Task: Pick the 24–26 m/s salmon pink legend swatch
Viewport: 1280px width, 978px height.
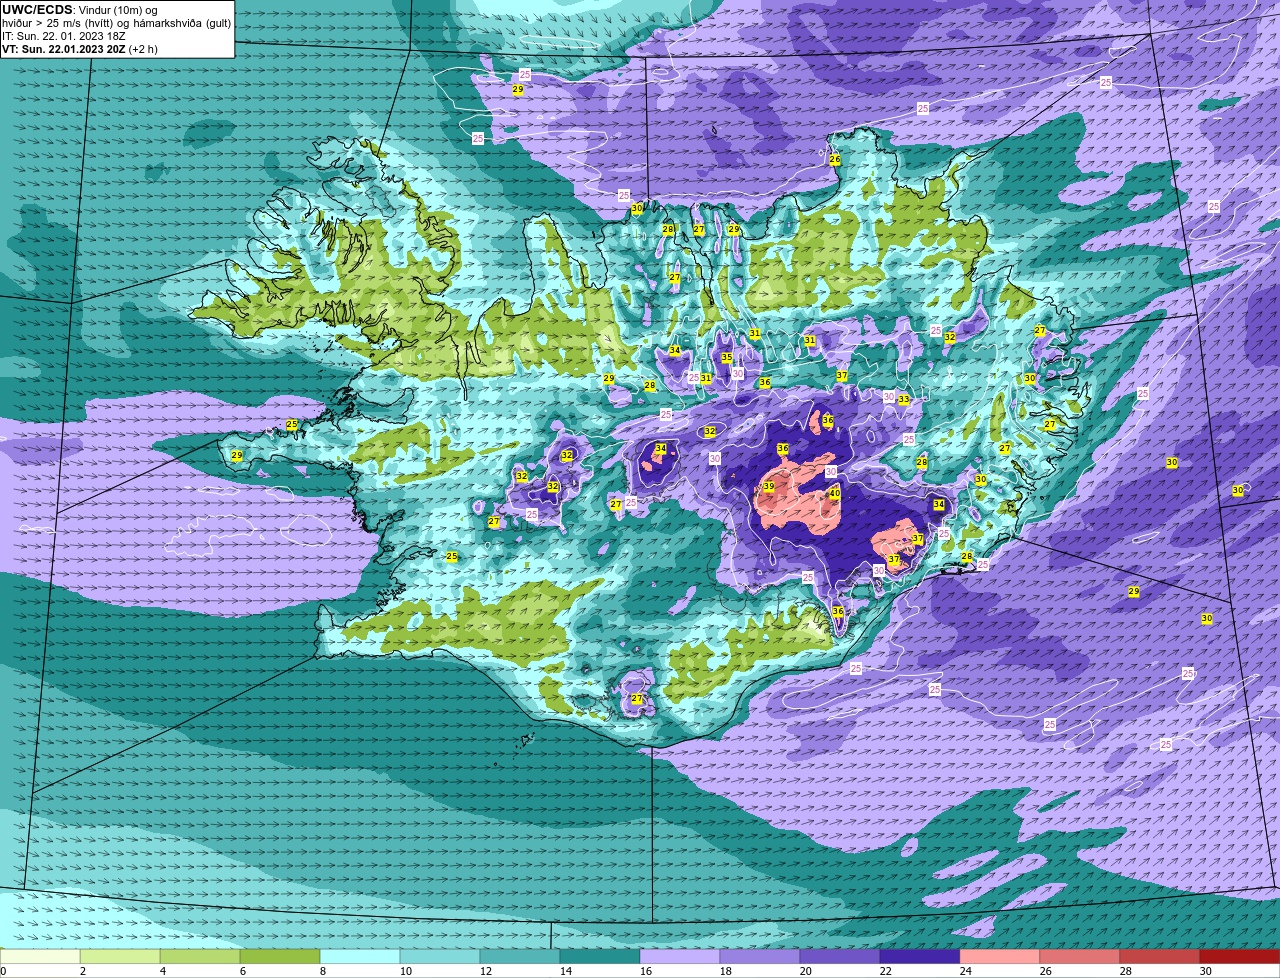Action: (1000, 957)
